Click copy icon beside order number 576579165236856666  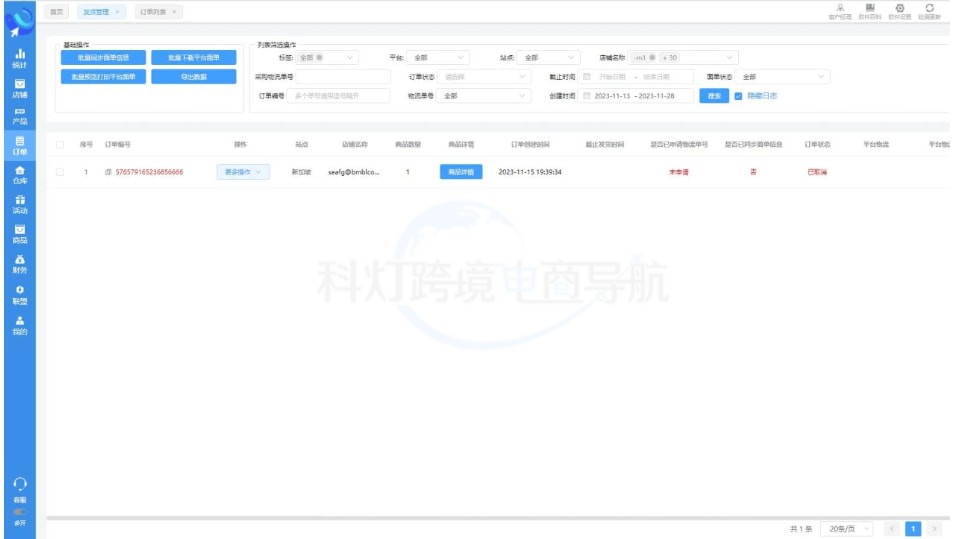108,172
